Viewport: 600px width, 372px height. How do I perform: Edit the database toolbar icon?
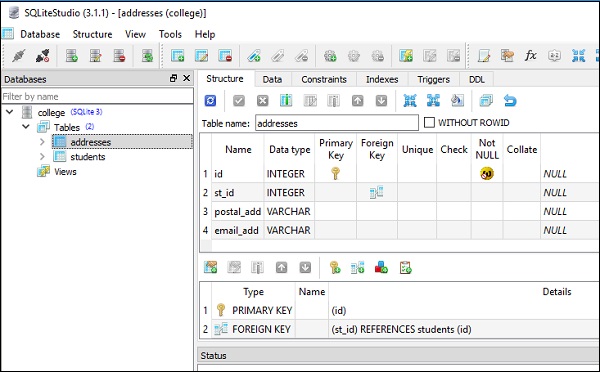pyautogui.click(x=95, y=56)
